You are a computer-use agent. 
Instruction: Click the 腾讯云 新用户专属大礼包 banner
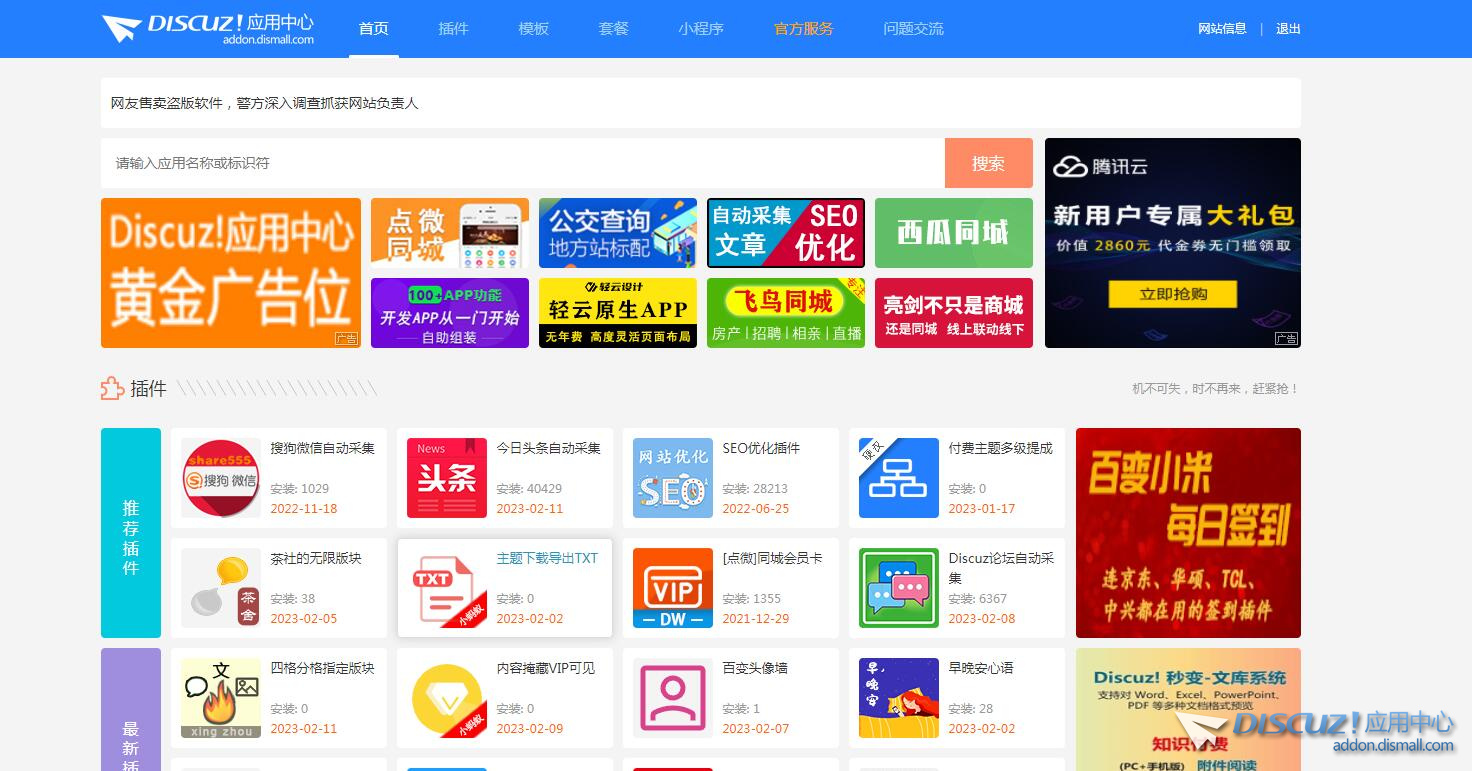pyautogui.click(x=1172, y=242)
